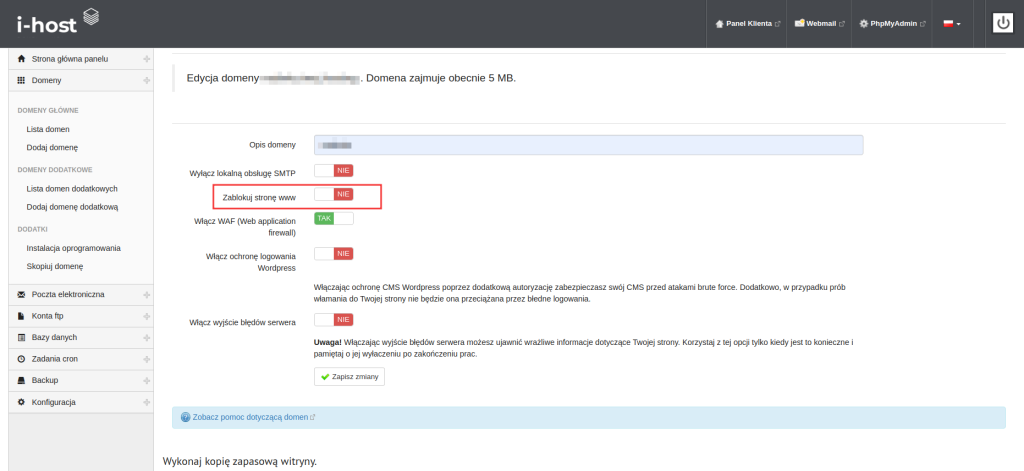Click the Domeny grid icon

pos(22,80)
